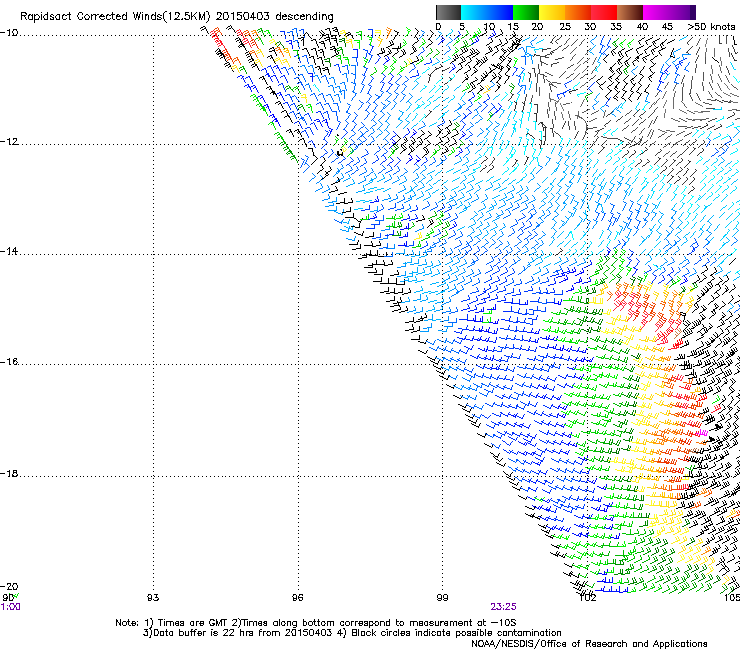Viewport: 740px width, 650px height.
Task: Click the '0' legend scale label
Action: (438, 27)
